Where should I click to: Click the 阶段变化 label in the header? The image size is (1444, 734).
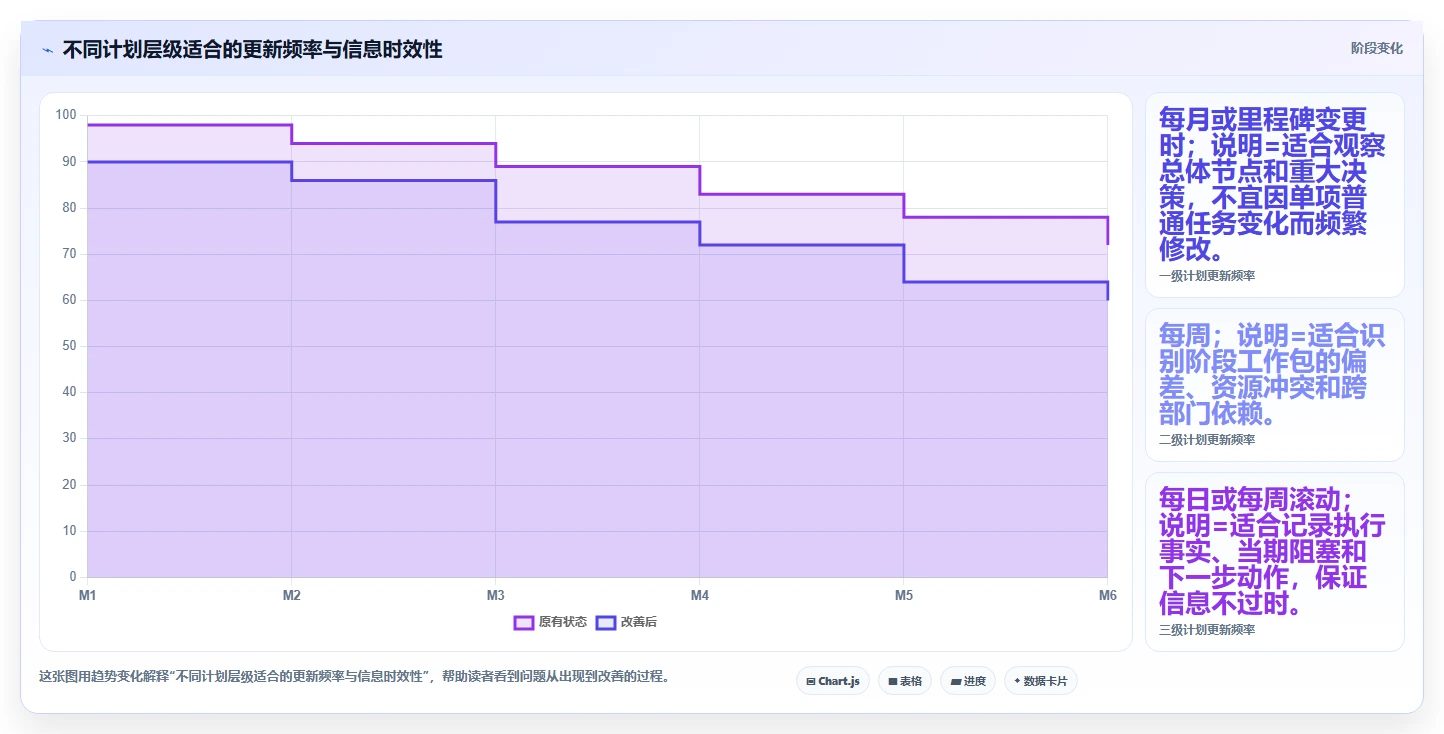[x=1377, y=48]
